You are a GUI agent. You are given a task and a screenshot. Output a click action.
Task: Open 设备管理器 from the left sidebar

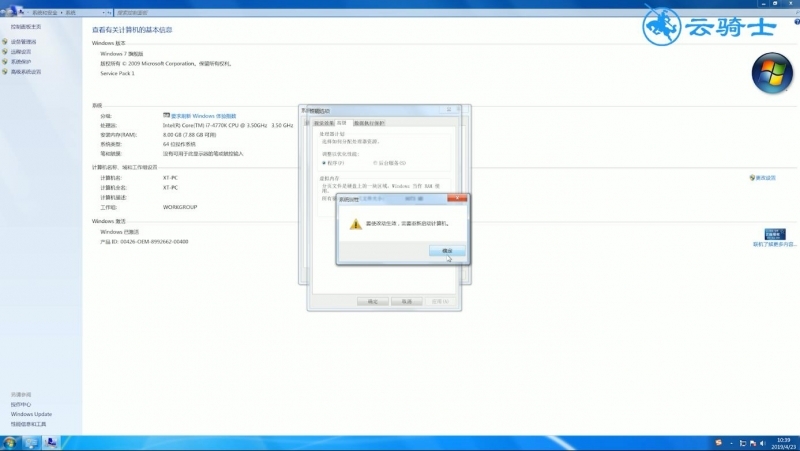(x=23, y=42)
